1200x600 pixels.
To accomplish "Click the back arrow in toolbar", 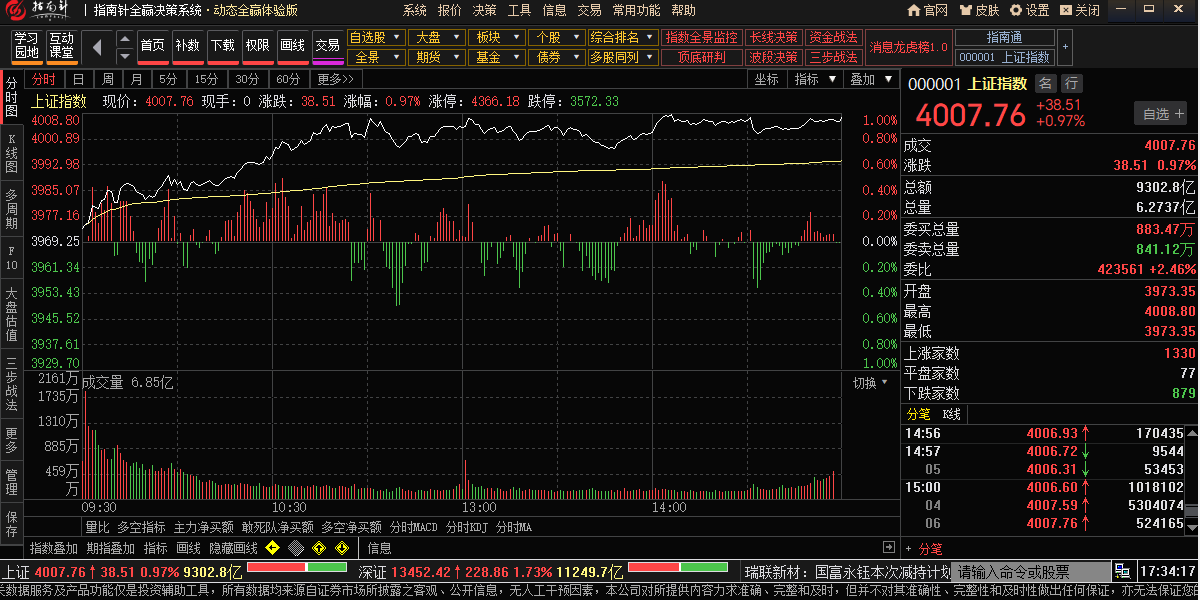I will click(x=97, y=46).
